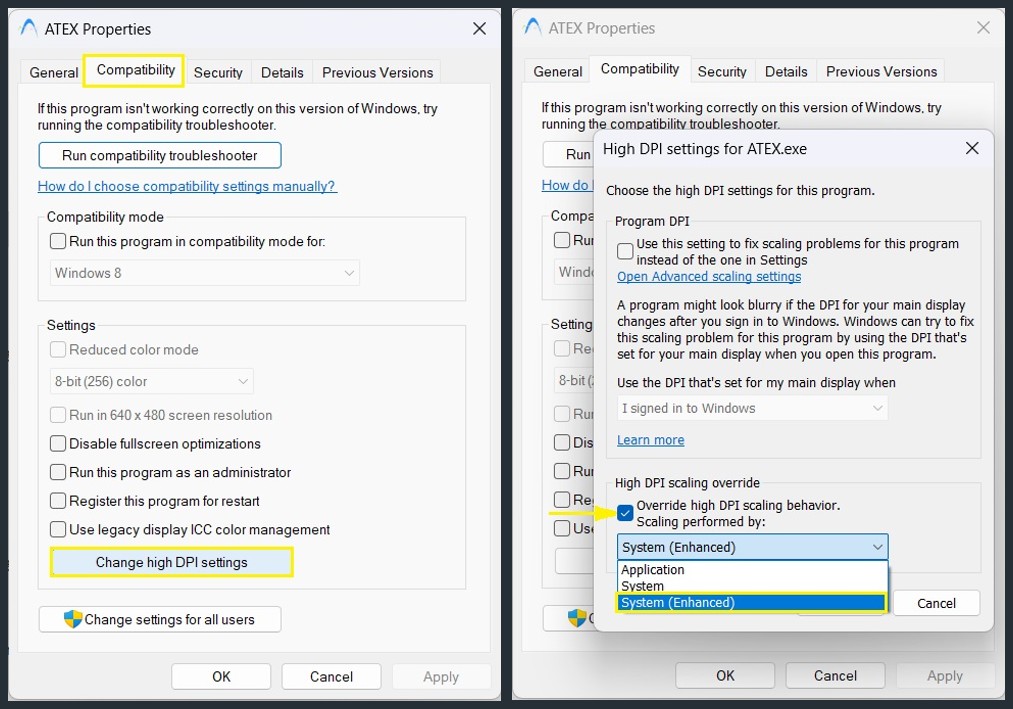This screenshot has width=1013, height=709.
Task: Click Apply in the Properties window without the DPI dialog
Action: click(x=441, y=677)
